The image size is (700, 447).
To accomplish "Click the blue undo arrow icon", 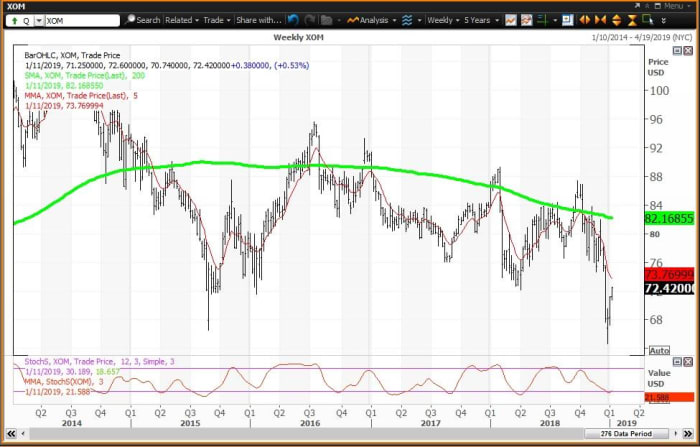I will [x=292, y=19].
